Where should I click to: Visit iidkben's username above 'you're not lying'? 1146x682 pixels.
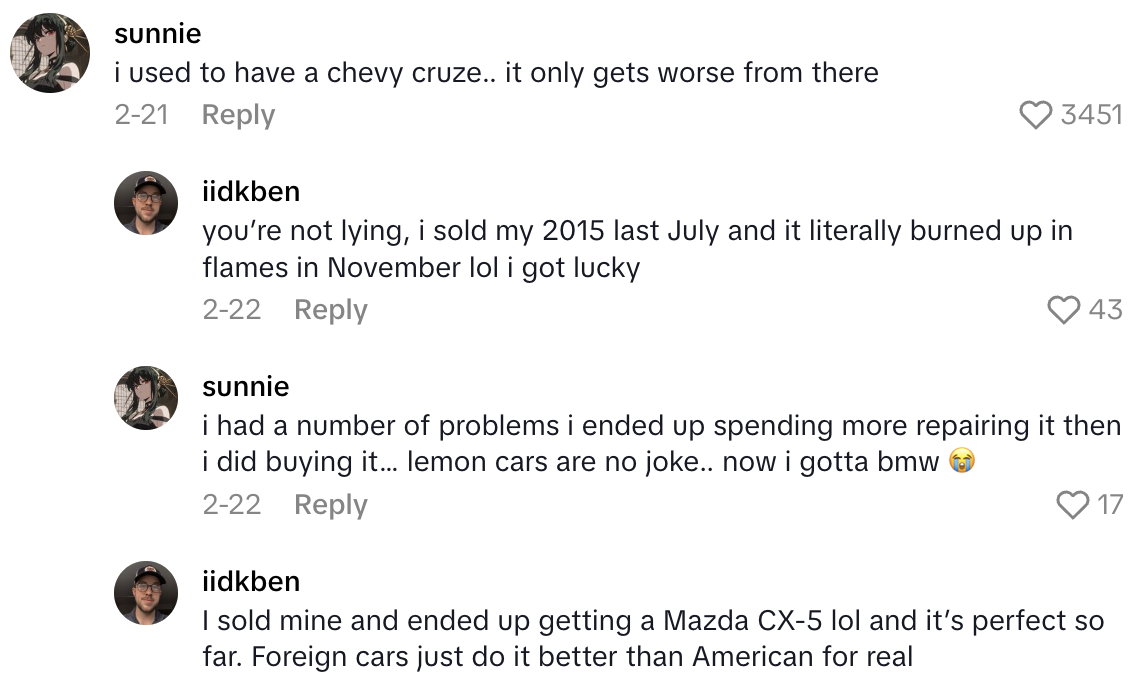point(250,191)
